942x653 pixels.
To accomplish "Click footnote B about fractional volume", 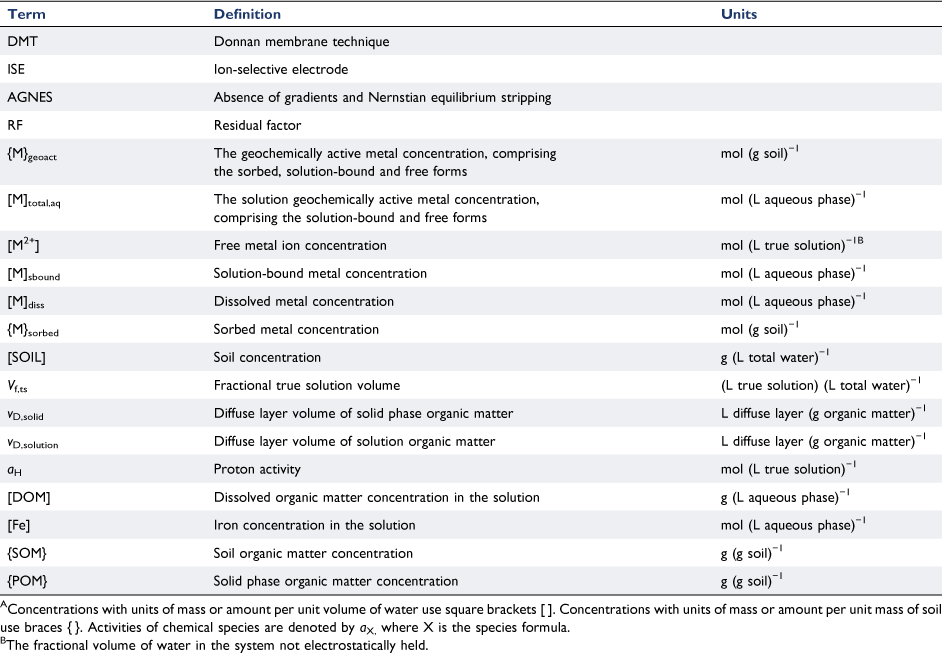I will tap(214, 646).
